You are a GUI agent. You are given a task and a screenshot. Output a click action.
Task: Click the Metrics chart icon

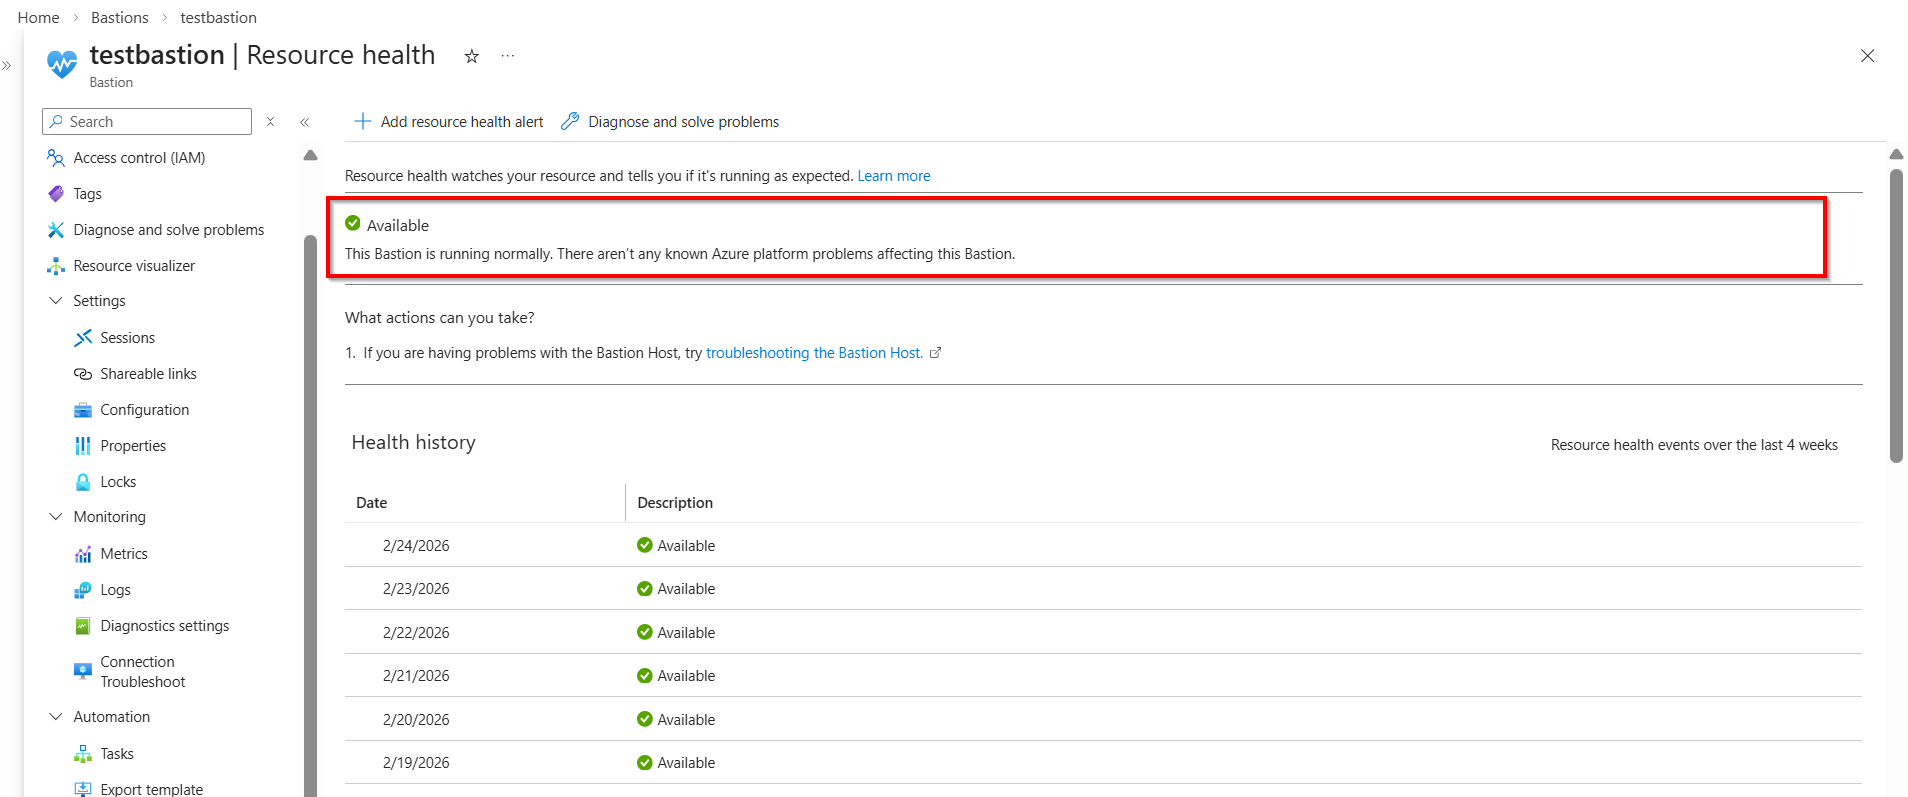pyautogui.click(x=83, y=554)
